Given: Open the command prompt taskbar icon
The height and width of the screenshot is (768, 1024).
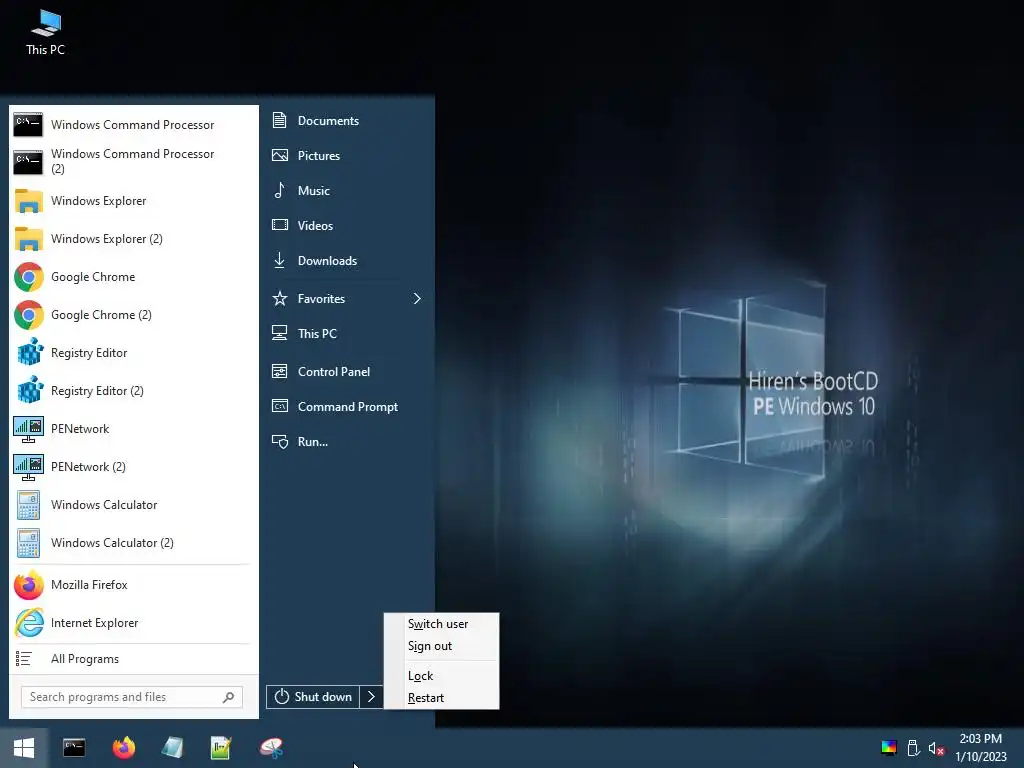Looking at the screenshot, I should (74, 748).
